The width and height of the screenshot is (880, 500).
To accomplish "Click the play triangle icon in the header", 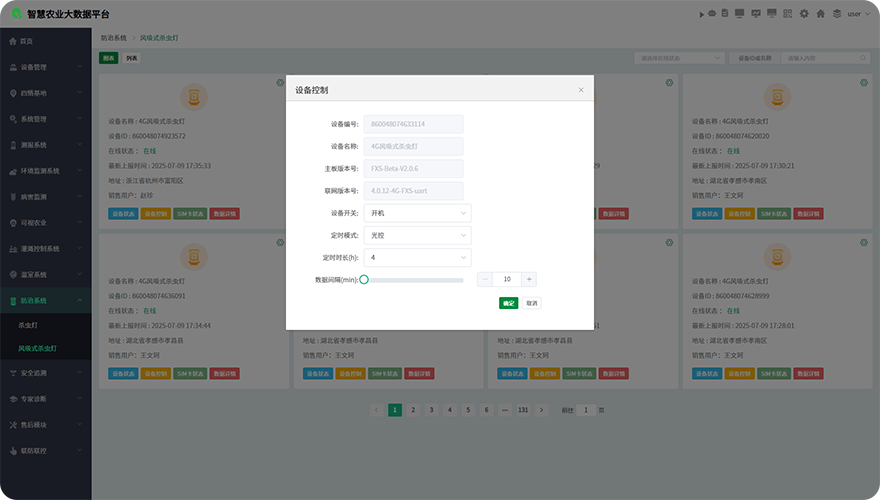I will 700,14.
